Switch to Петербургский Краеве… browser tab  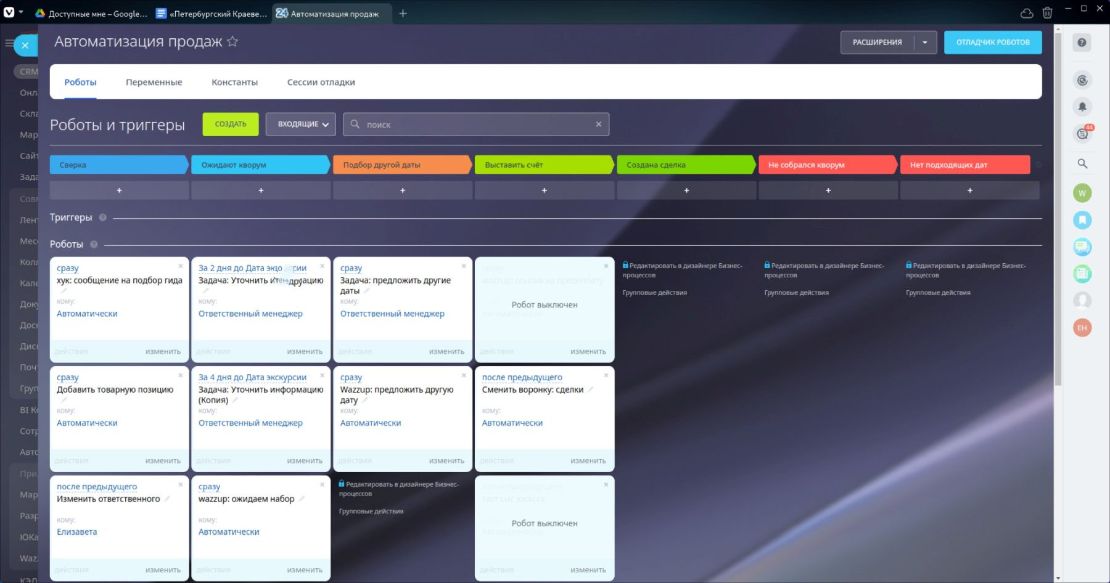pyautogui.click(x=212, y=13)
